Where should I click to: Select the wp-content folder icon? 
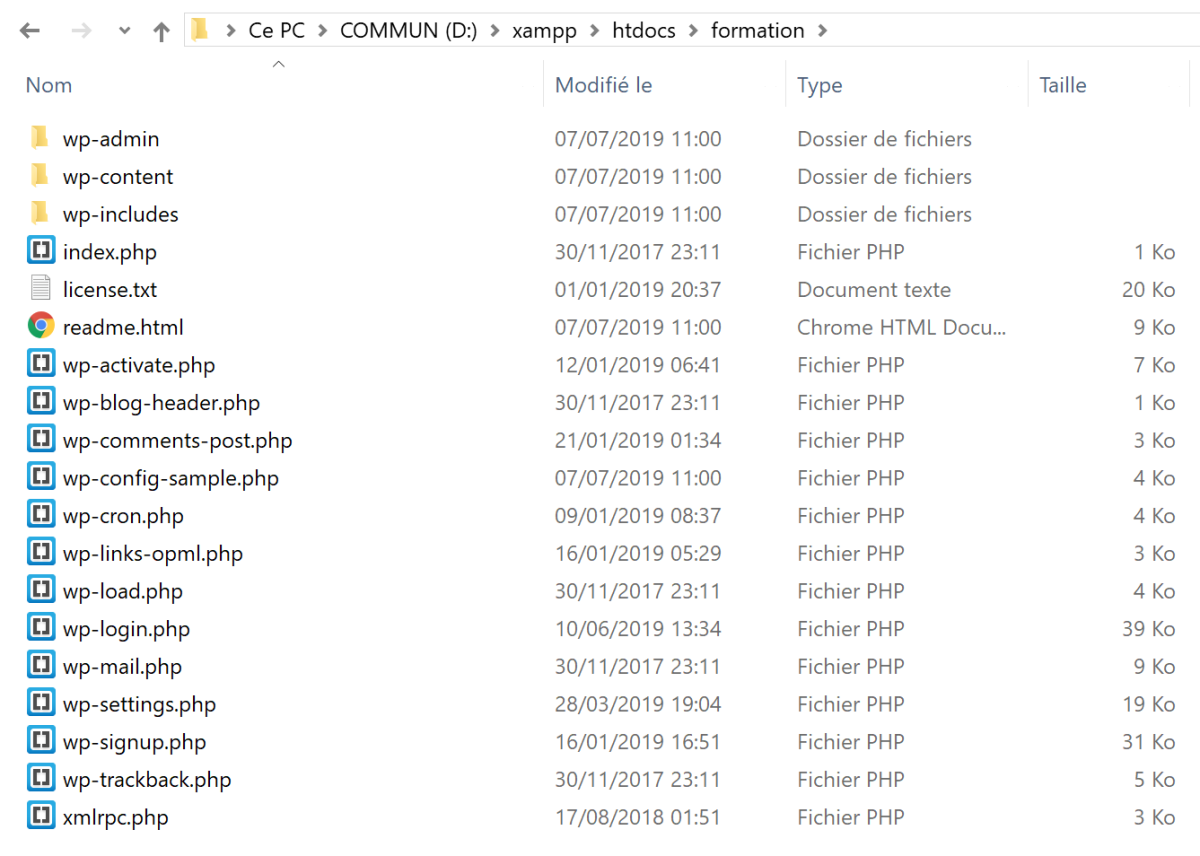coord(40,176)
